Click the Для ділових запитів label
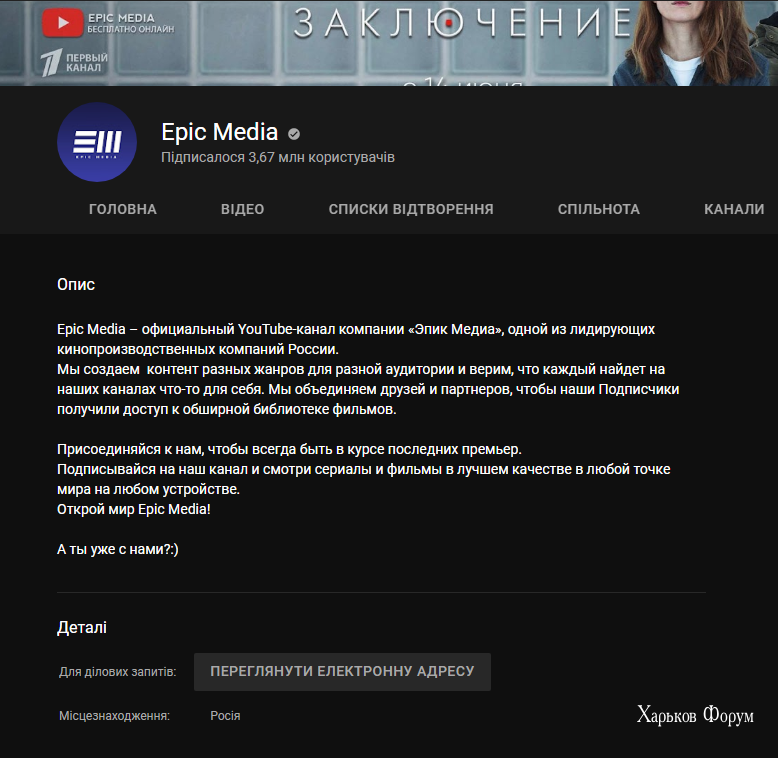Screen dimensions: 778x758 [118, 672]
